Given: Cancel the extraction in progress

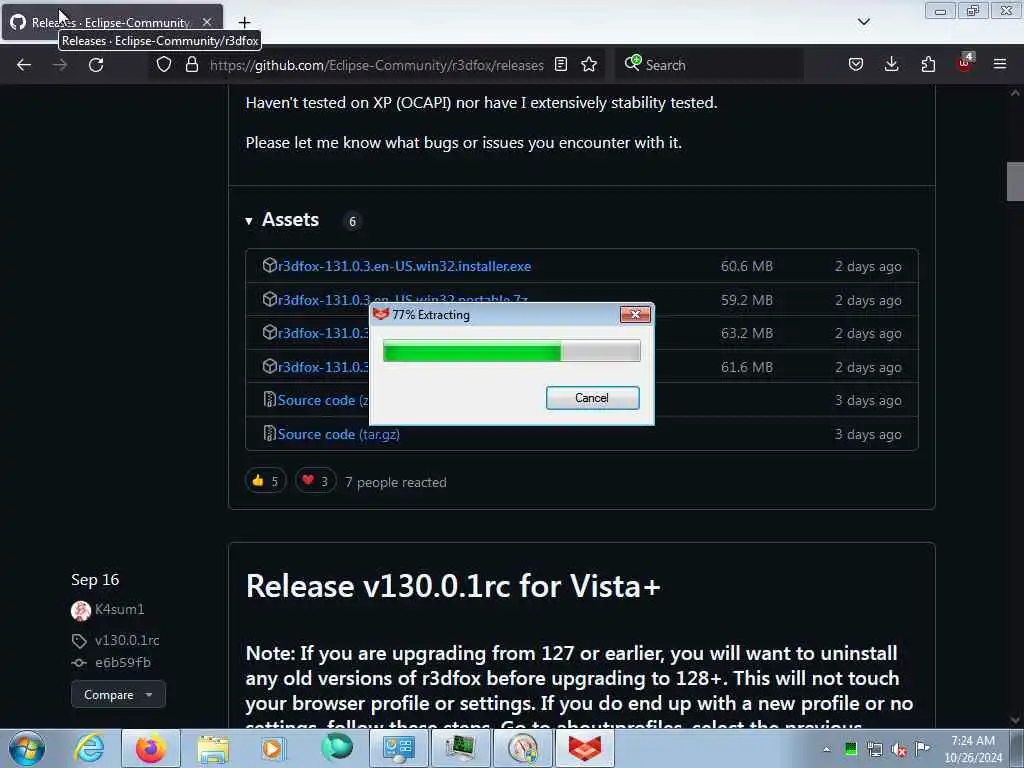Looking at the screenshot, I should tap(592, 398).
